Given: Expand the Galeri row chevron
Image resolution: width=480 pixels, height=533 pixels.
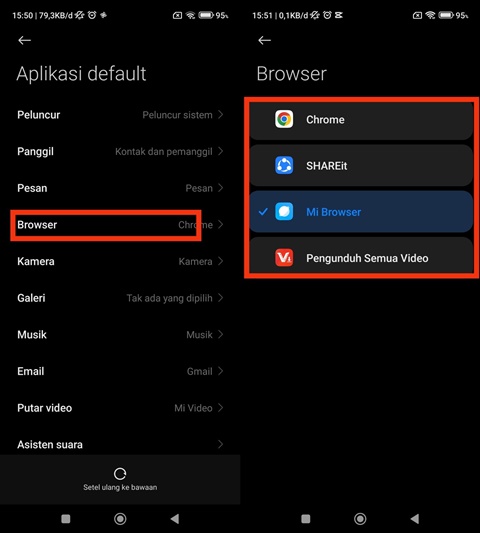Looking at the screenshot, I should click(221, 298).
